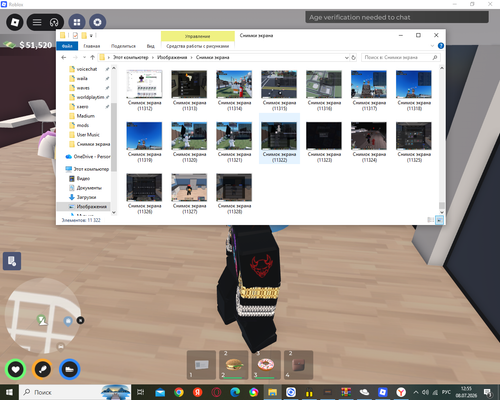Show hidden system tray icons

[416, 392]
